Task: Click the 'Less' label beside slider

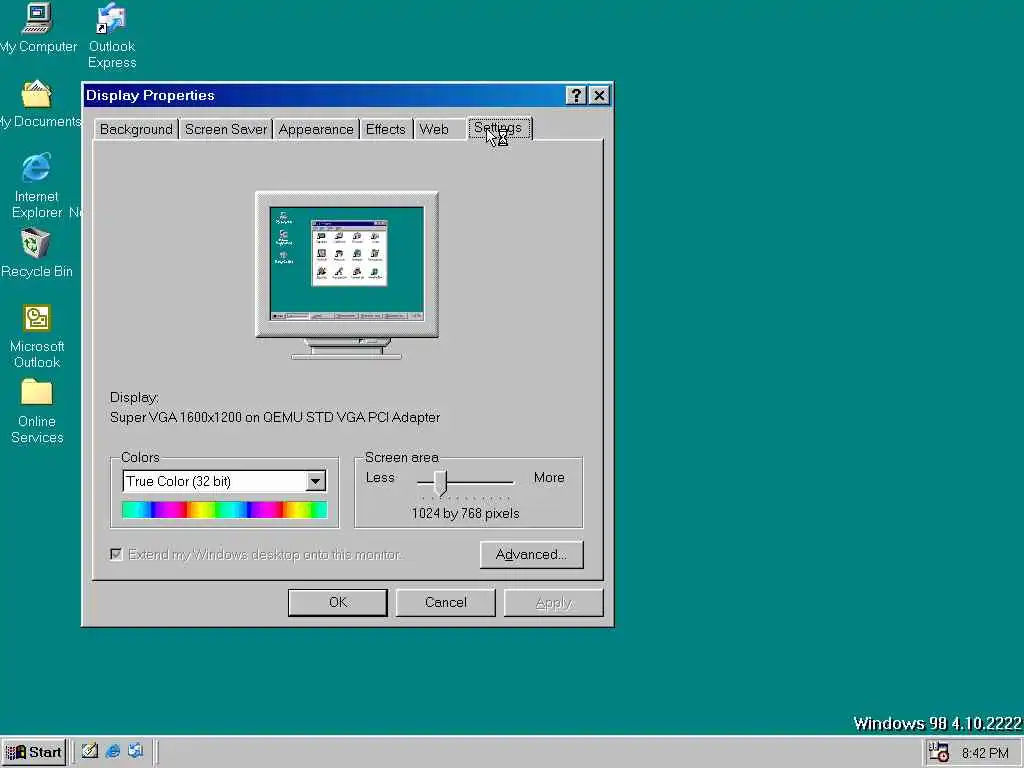Action: 380,477
